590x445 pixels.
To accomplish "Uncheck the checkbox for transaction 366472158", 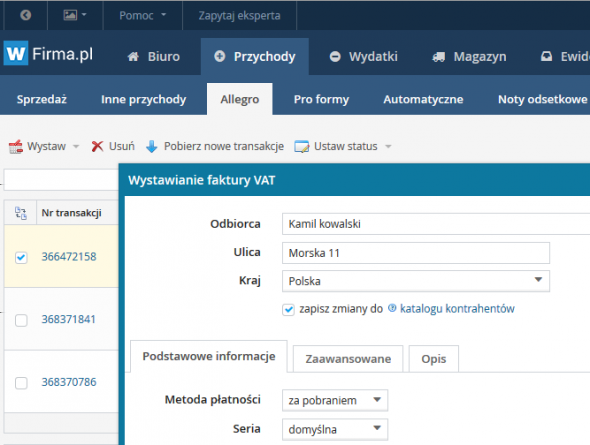I will tap(21, 257).
